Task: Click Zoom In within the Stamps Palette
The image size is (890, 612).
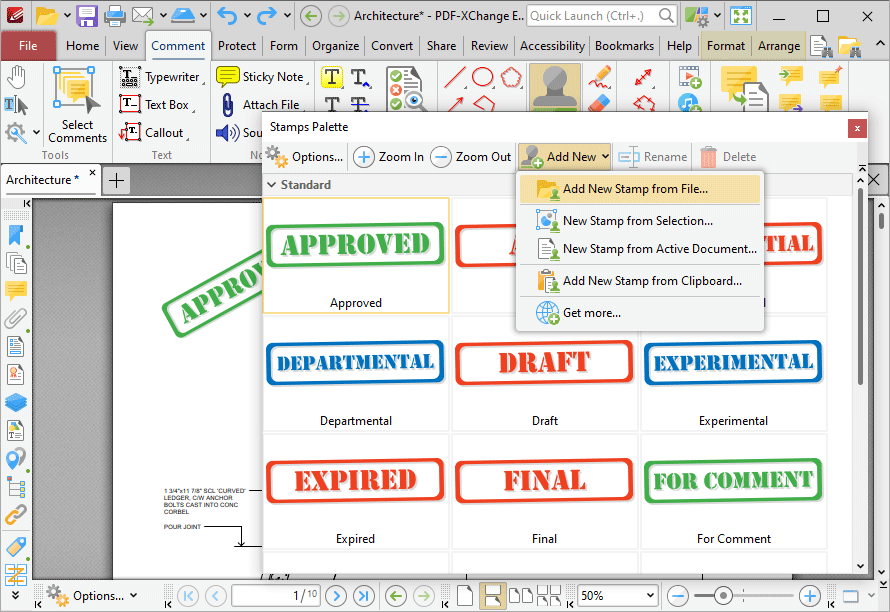Action: (388, 156)
